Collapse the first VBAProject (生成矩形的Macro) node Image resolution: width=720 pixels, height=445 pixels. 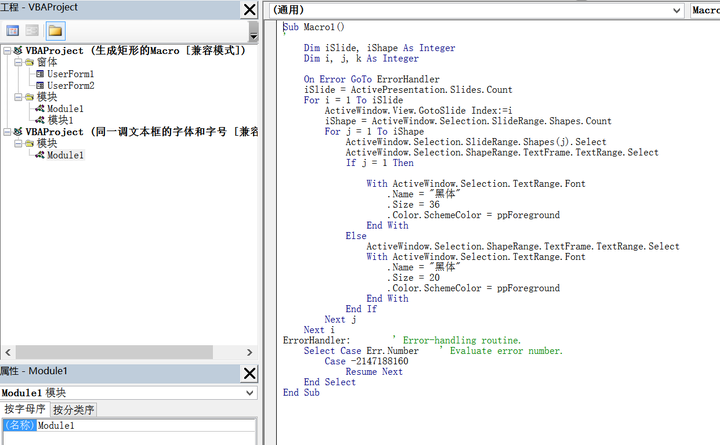click(6, 50)
